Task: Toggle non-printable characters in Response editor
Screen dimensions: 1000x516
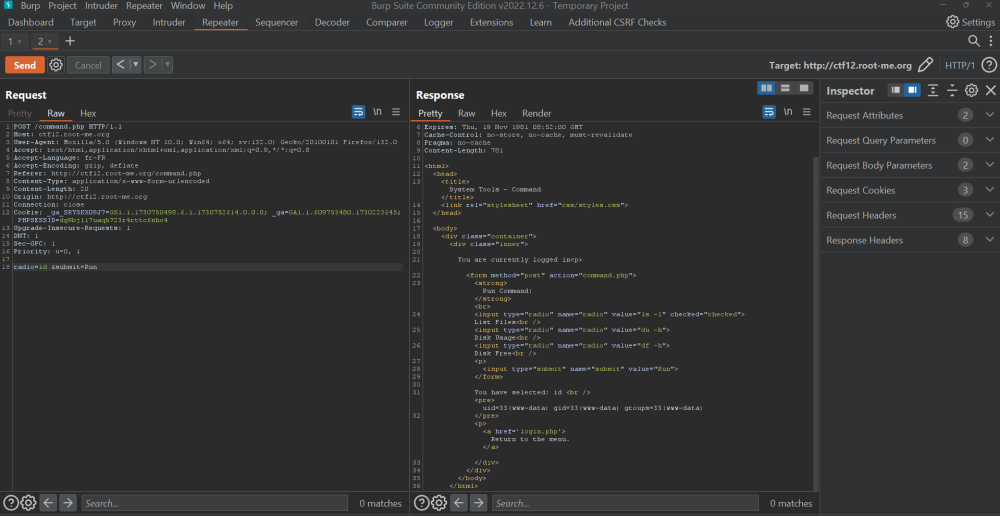Action: coord(788,112)
